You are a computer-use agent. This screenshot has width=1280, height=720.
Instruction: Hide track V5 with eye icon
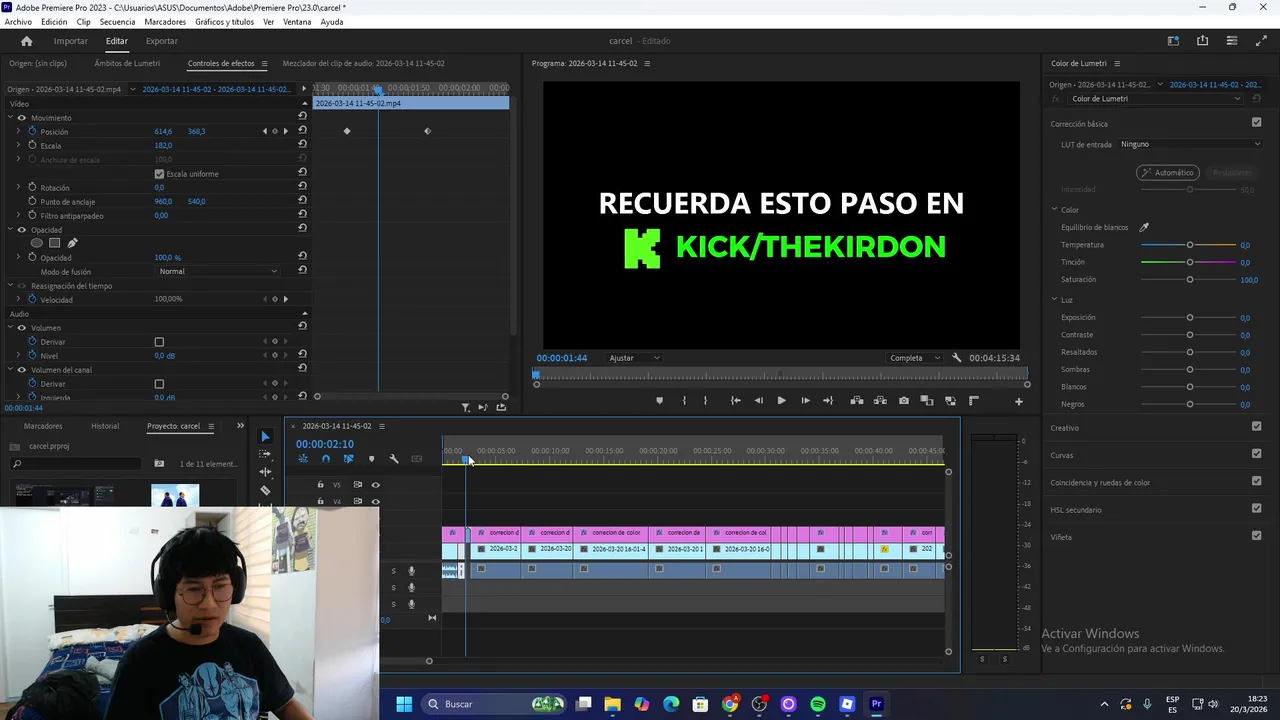pos(376,485)
